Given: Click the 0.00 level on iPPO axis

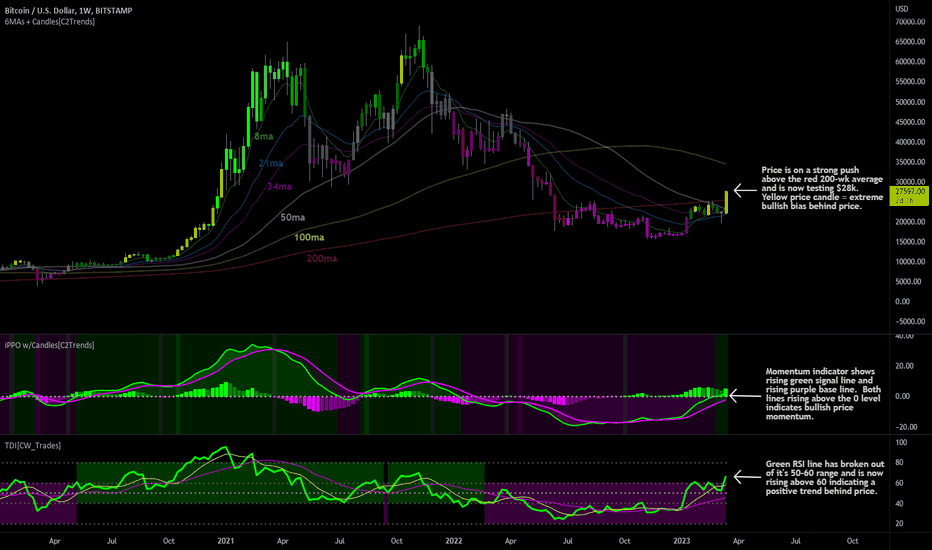Looking at the screenshot, I should click(902, 396).
